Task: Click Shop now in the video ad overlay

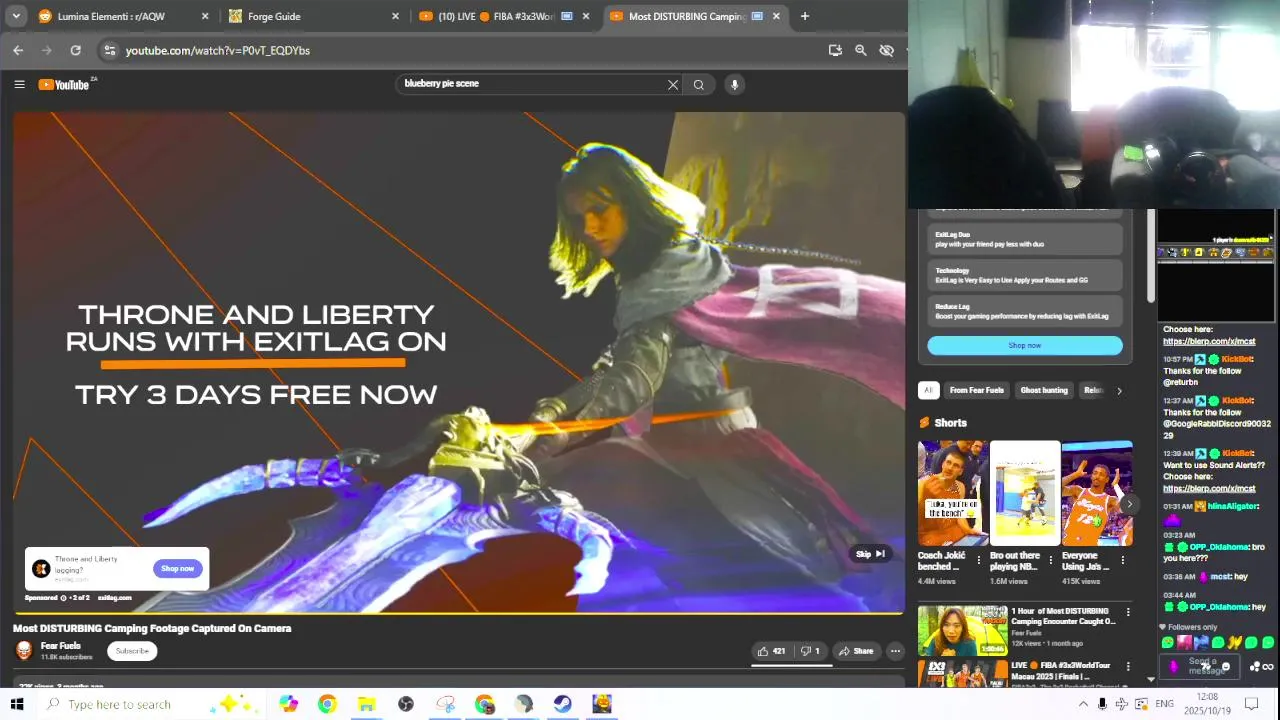Action: pyautogui.click(x=177, y=569)
